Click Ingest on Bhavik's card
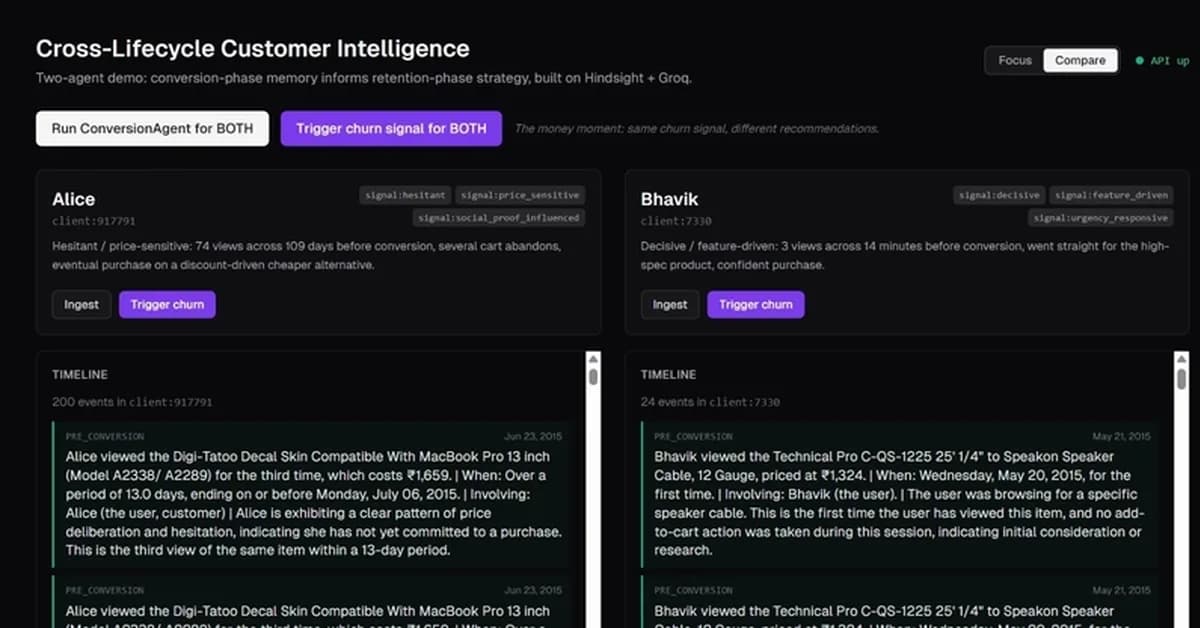The image size is (1200, 628). pyautogui.click(x=669, y=304)
